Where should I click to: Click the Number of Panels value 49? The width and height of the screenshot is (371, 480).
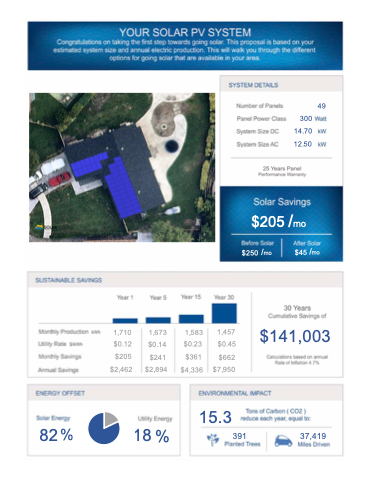point(321,106)
